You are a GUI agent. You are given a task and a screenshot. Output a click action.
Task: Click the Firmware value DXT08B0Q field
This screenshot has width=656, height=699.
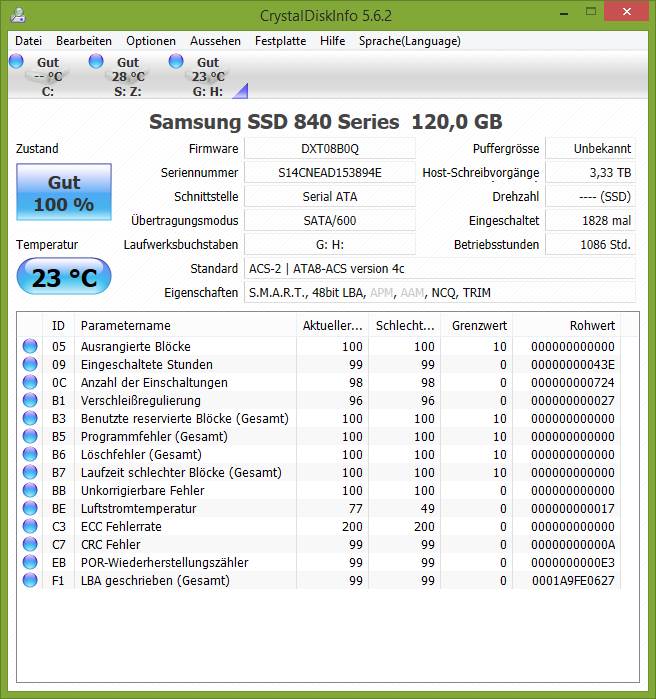[330, 148]
